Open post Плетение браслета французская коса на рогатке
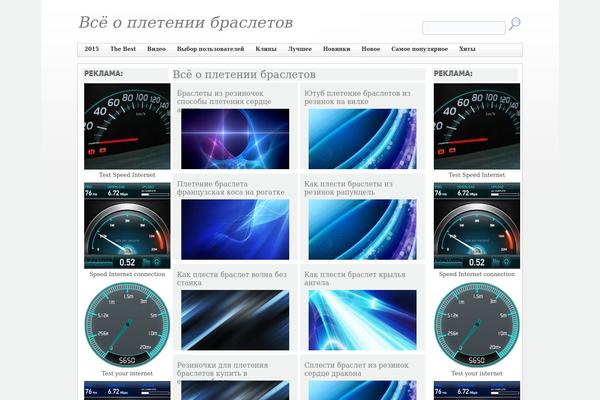This screenshot has width=600, height=400. (x=231, y=188)
